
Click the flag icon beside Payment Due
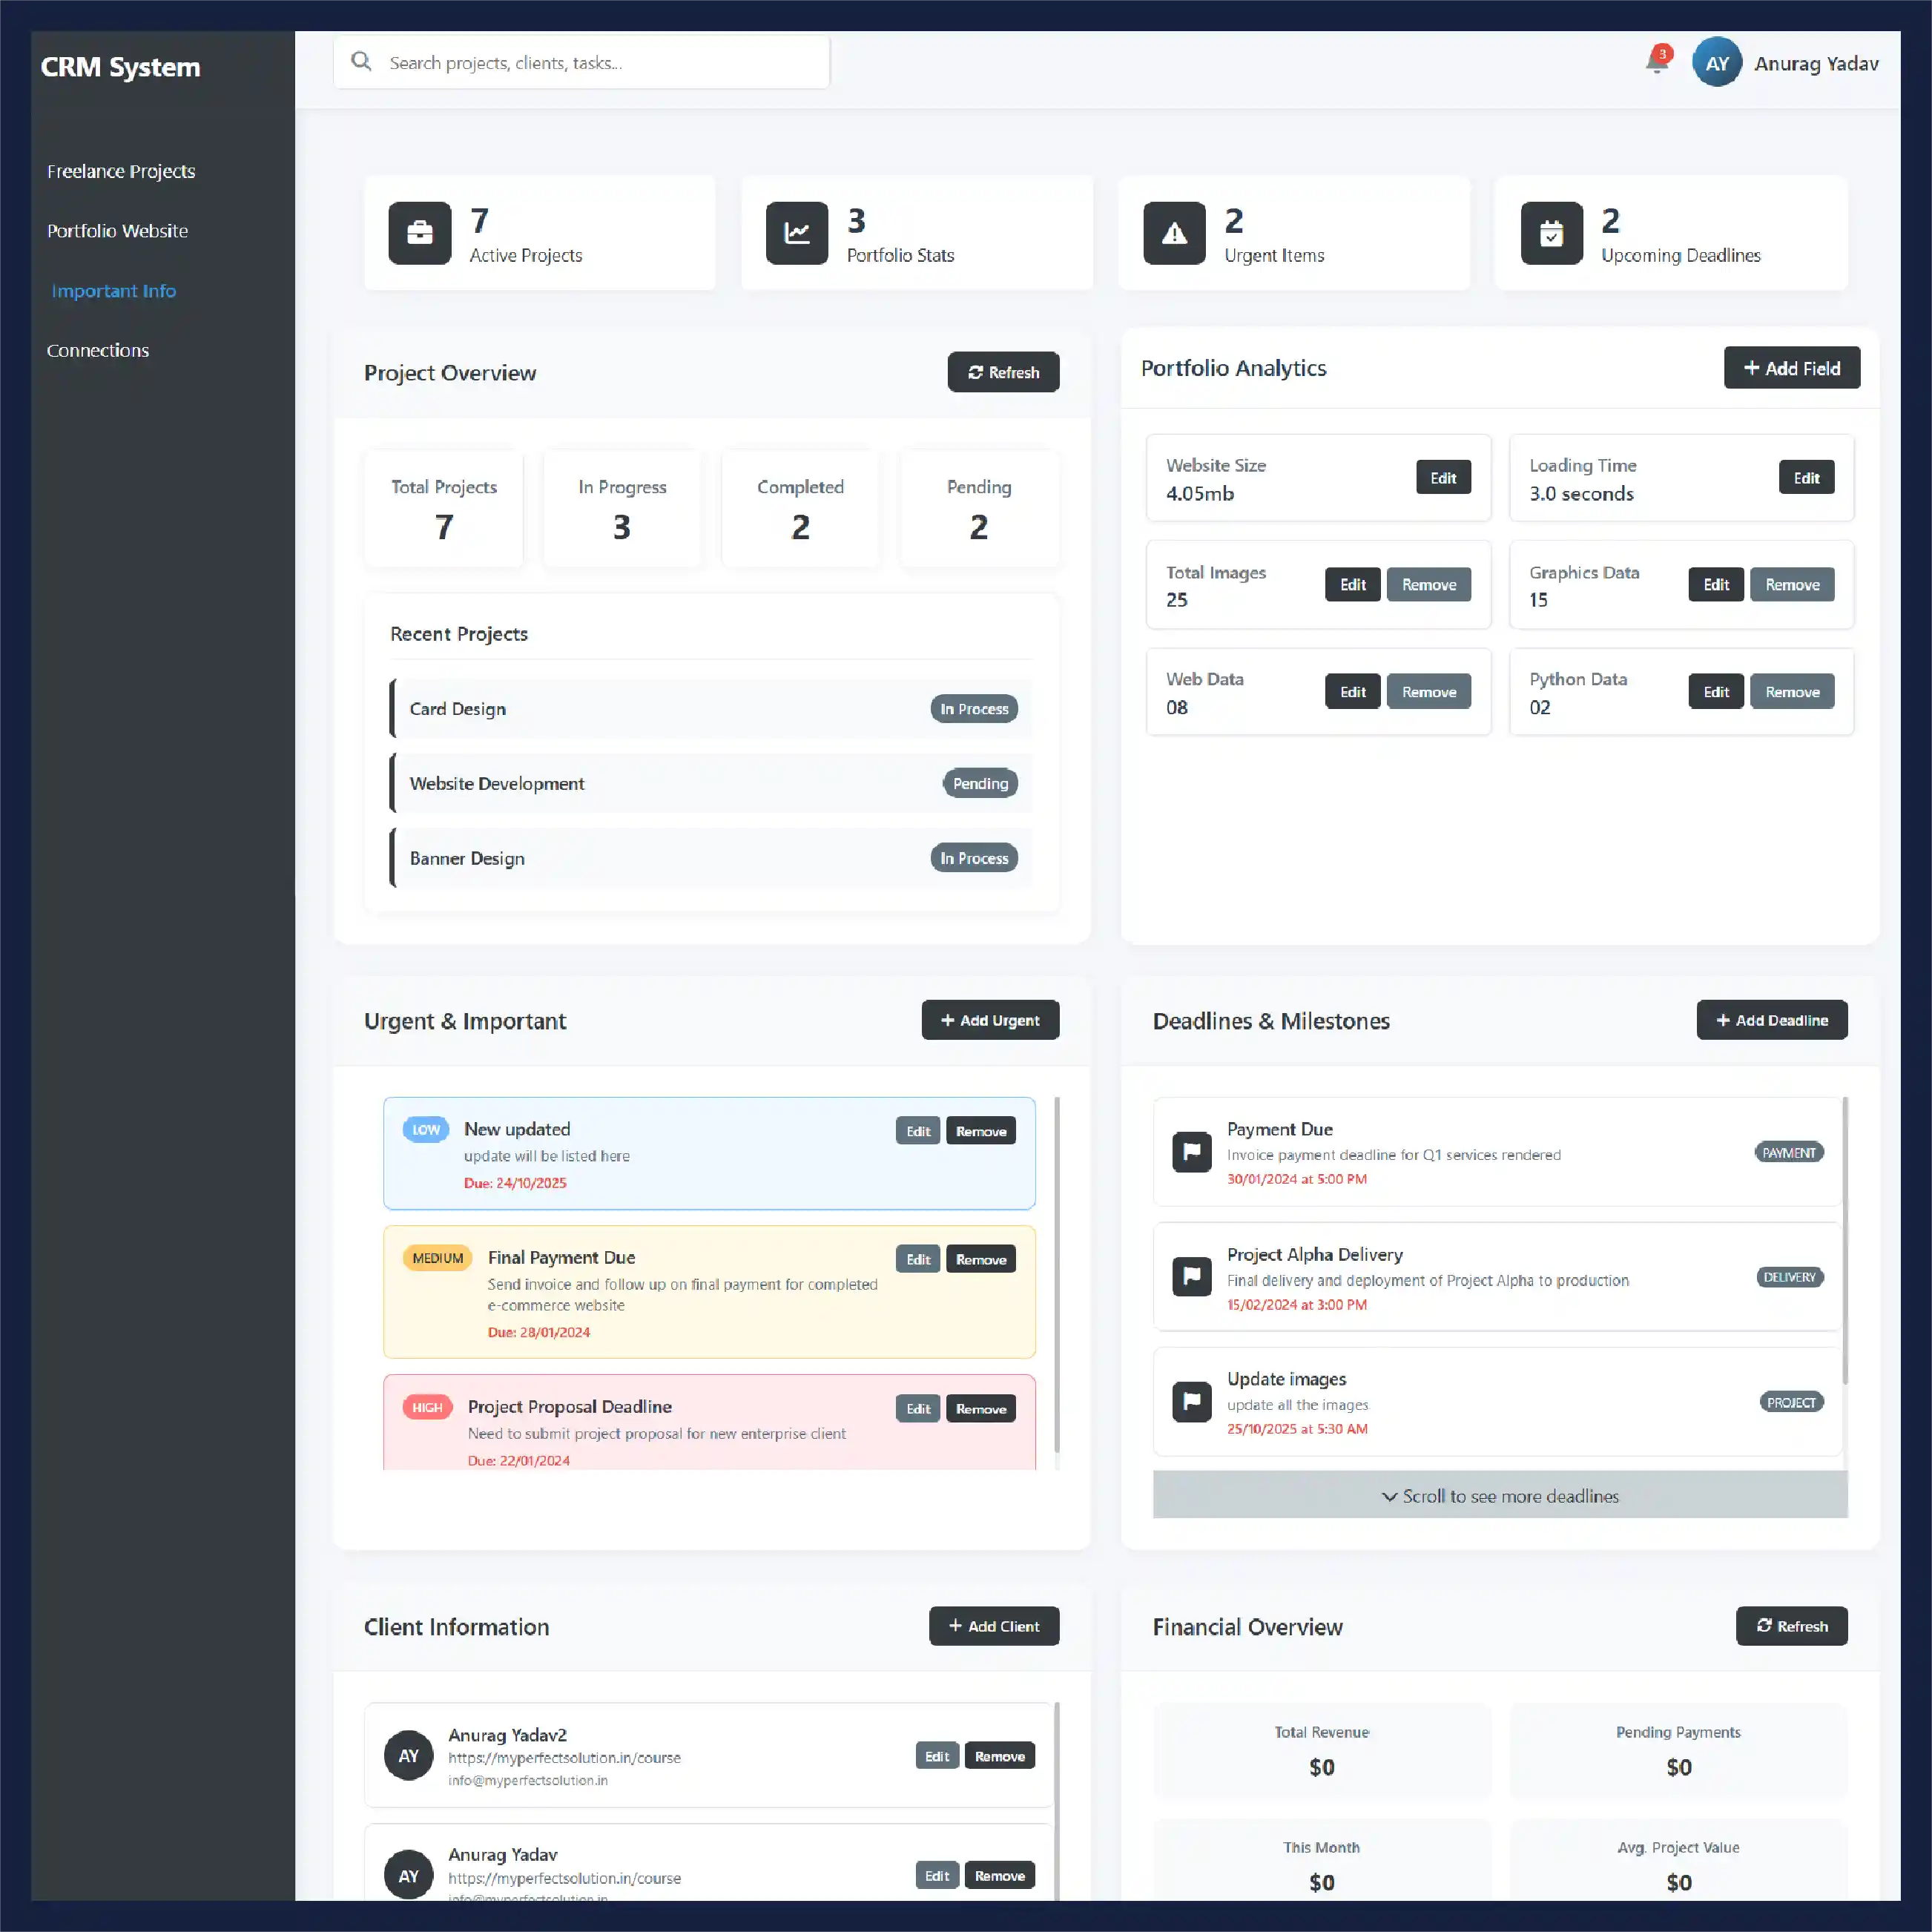pos(1191,1152)
